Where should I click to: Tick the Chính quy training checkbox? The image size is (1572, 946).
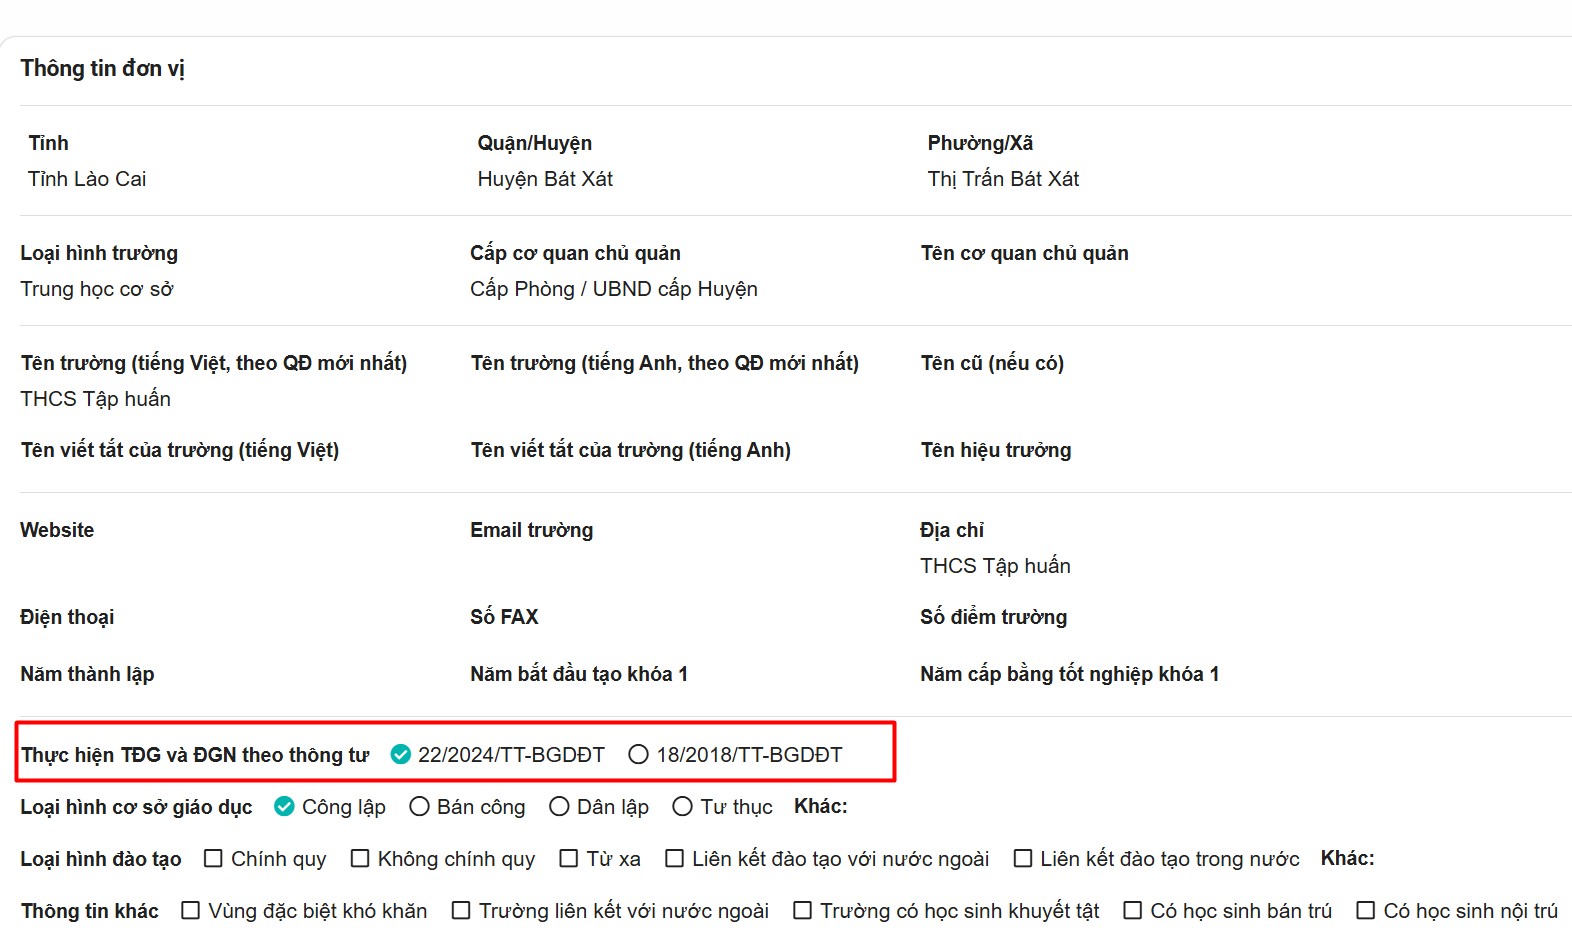pyautogui.click(x=213, y=859)
